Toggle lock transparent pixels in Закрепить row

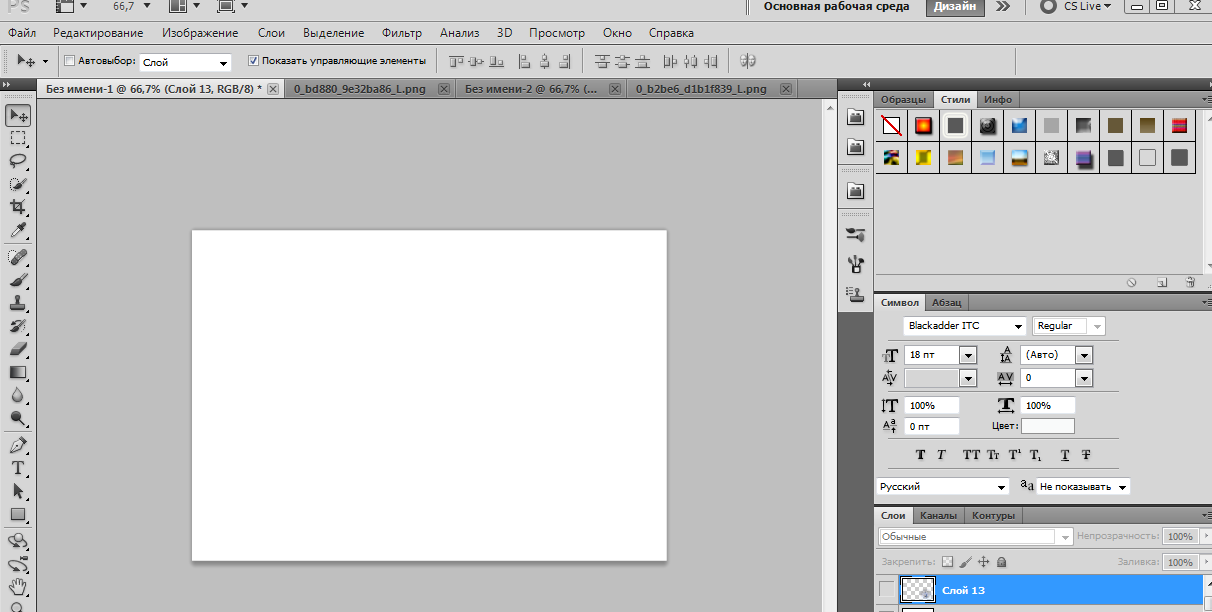click(x=948, y=562)
